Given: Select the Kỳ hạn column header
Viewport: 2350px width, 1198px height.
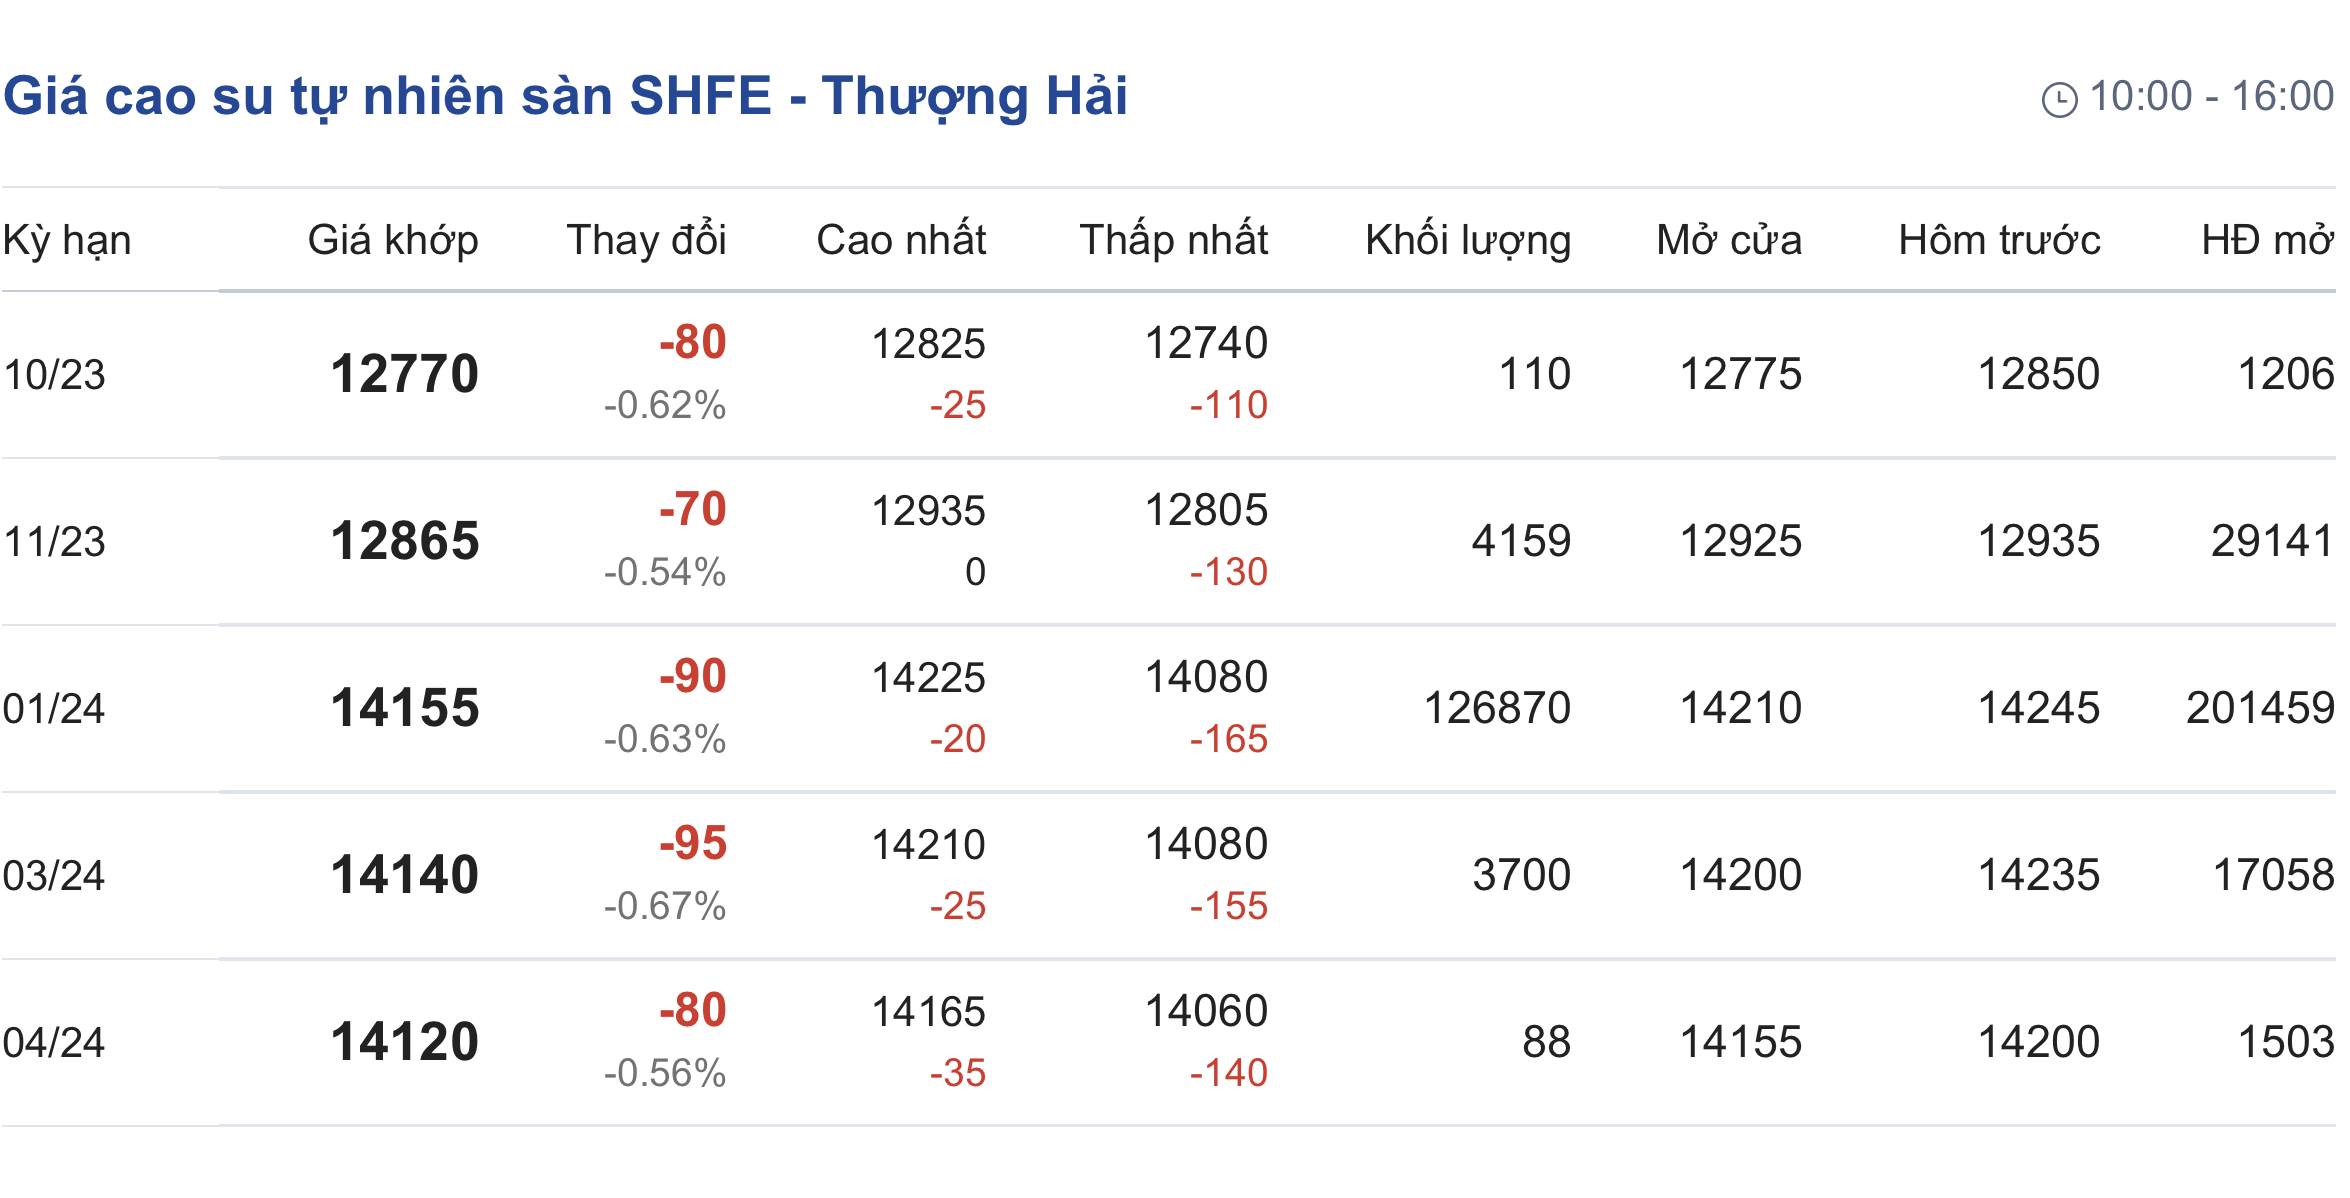Looking at the screenshot, I should coord(67,241).
